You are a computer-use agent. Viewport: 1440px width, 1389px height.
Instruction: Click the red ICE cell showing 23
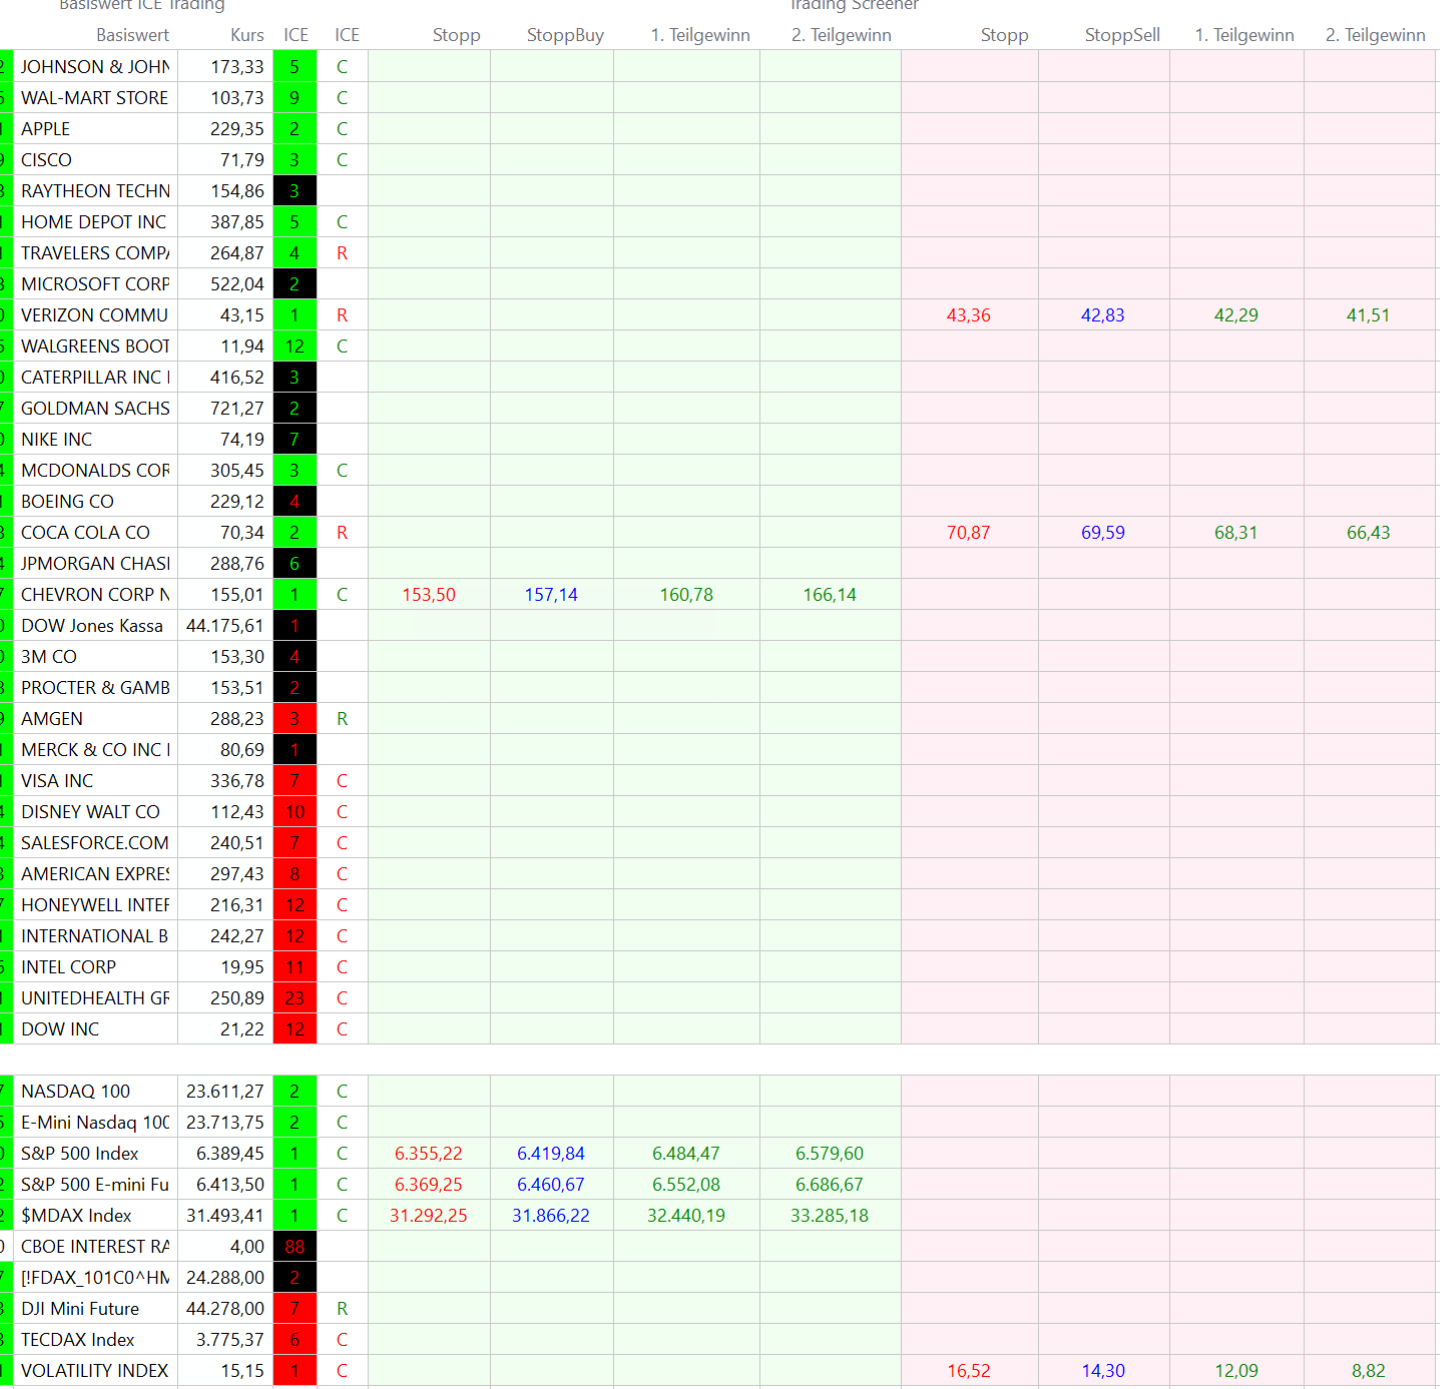(x=295, y=998)
